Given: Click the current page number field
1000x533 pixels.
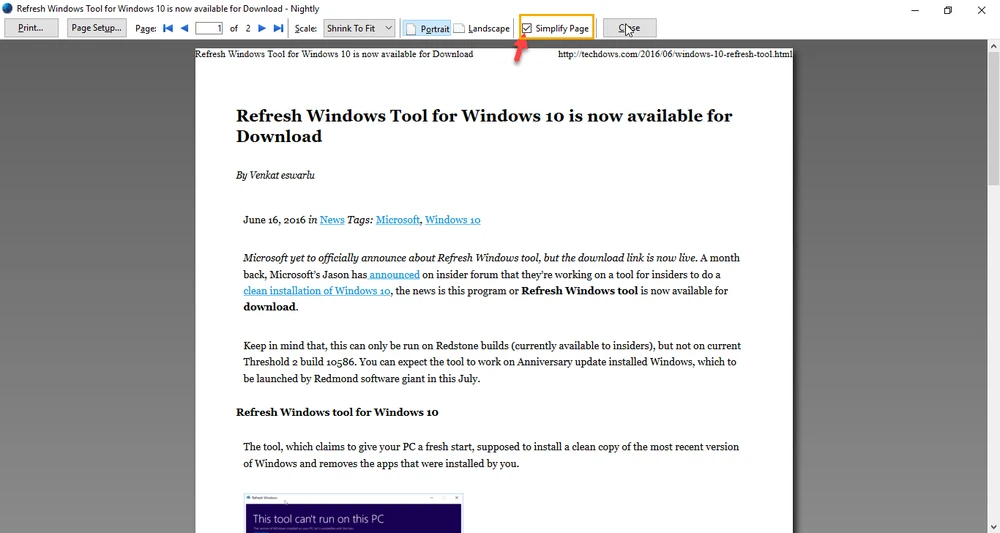Looking at the screenshot, I should pos(209,28).
